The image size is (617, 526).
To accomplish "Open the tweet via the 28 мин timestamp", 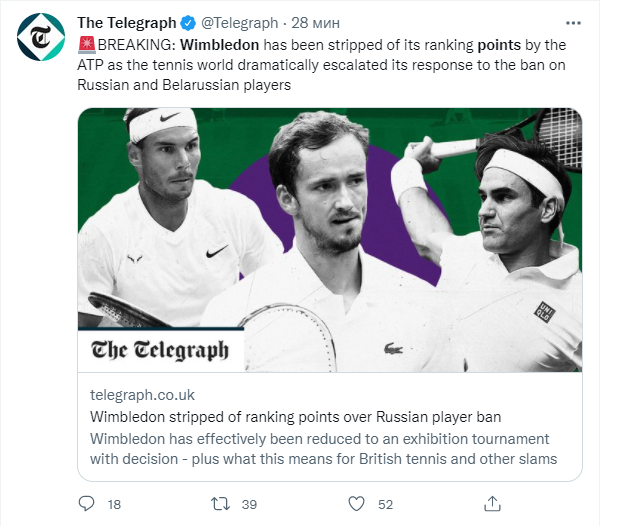I will pos(315,22).
